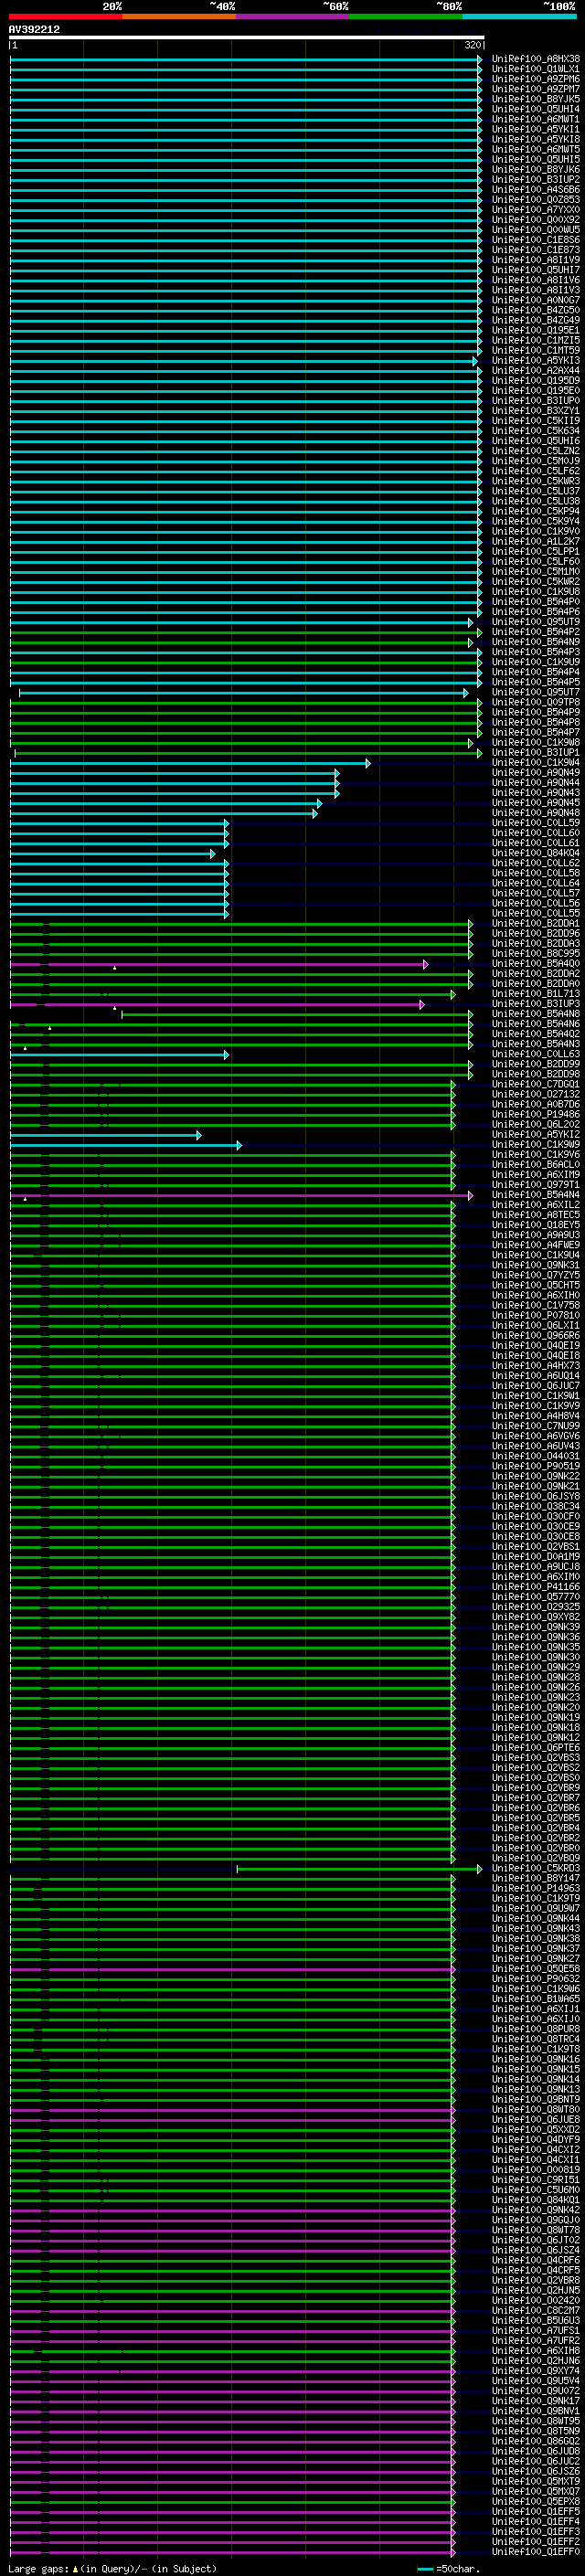585x2576 pixels.
Task: Open the UniRef100_C1K9W4 hit
Action: (x=535, y=762)
